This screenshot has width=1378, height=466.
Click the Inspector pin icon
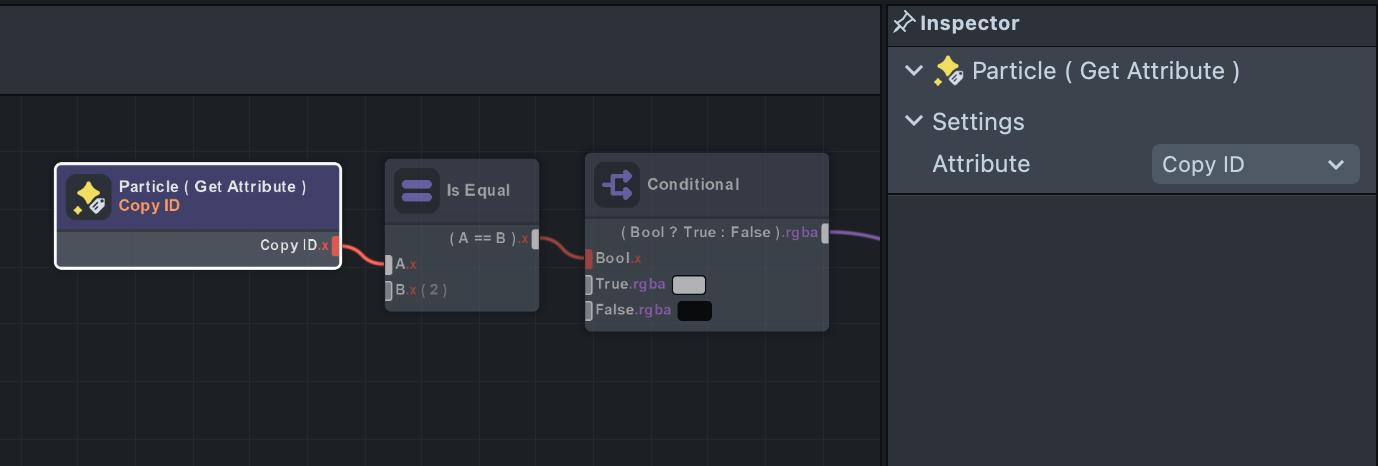(904, 23)
